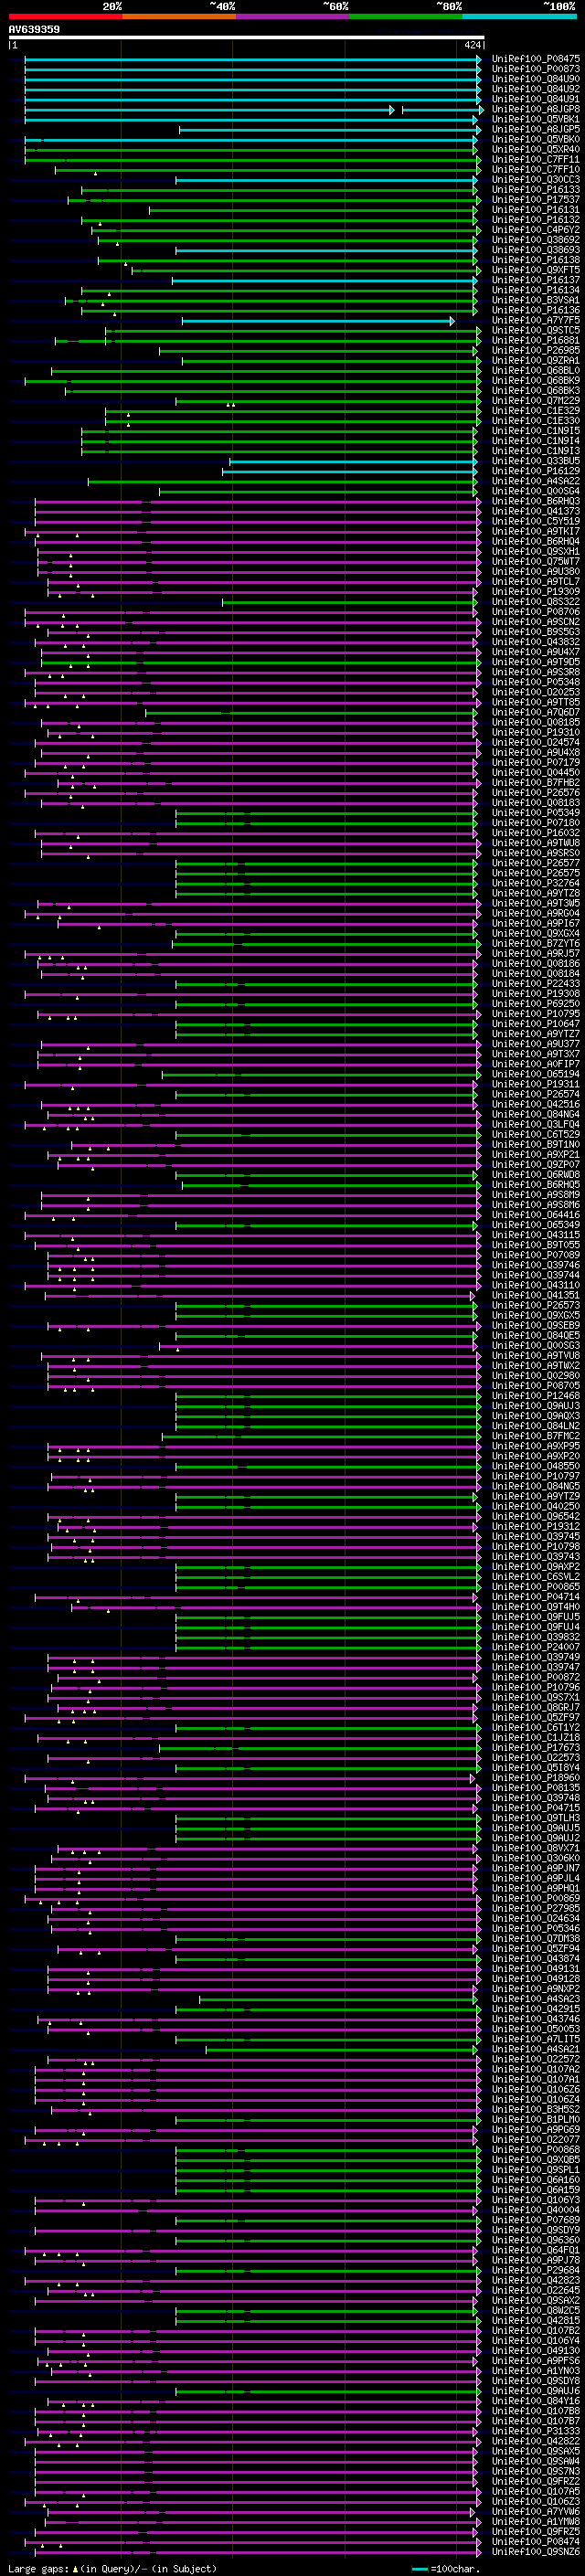Select the UniRef100_A7YVW6 hit
The image size is (585, 2576).
tap(535, 2512)
